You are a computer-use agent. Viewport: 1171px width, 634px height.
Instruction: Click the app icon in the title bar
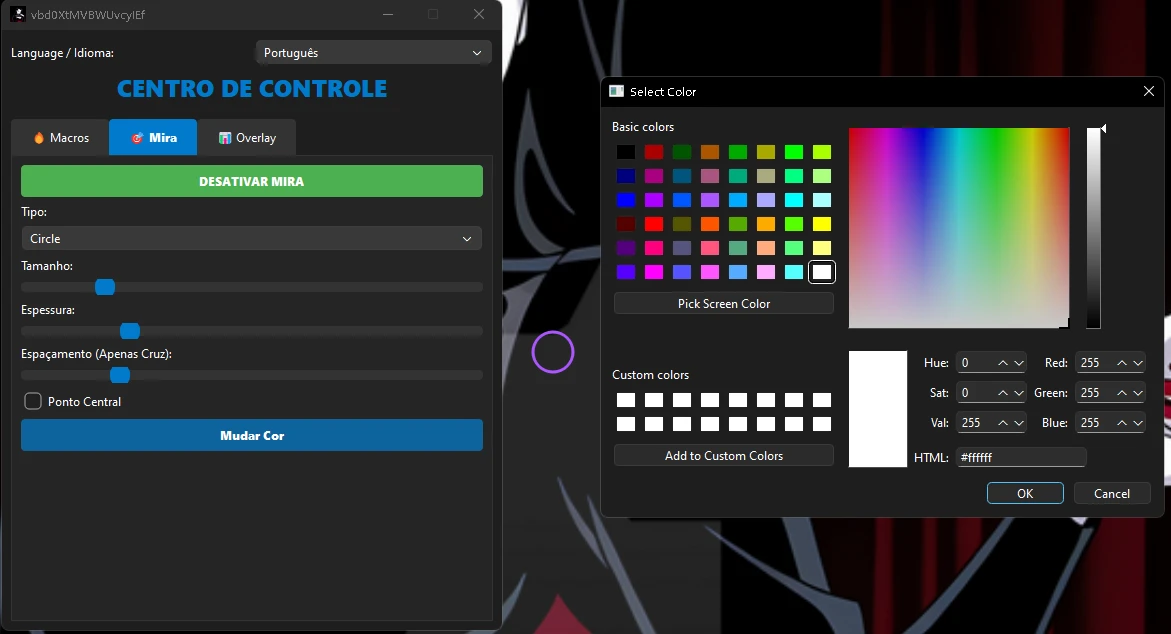click(18, 14)
